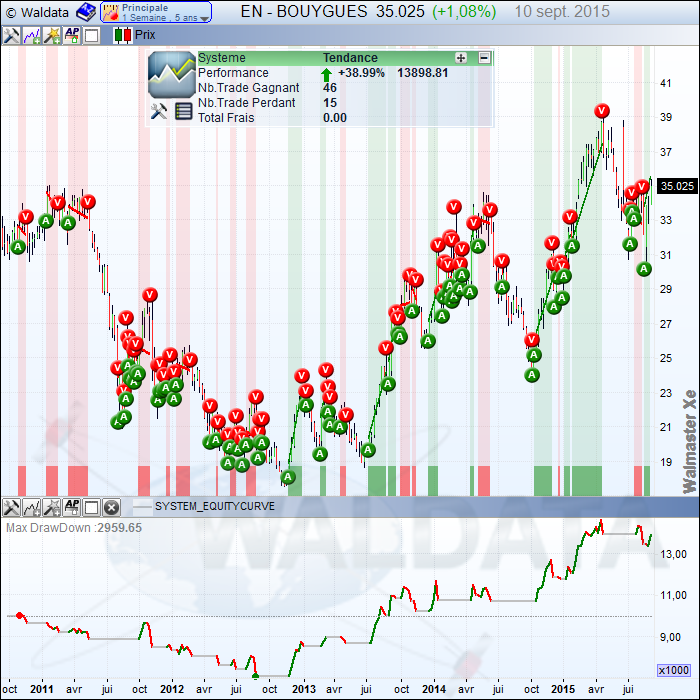The height and width of the screenshot is (700, 700).
Task: Click the 13,00 equity axis label
Action: point(674,554)
